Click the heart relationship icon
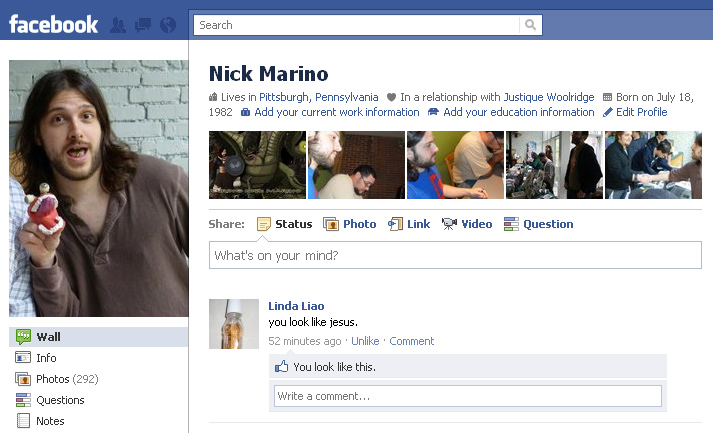 (x=391, y=97)
